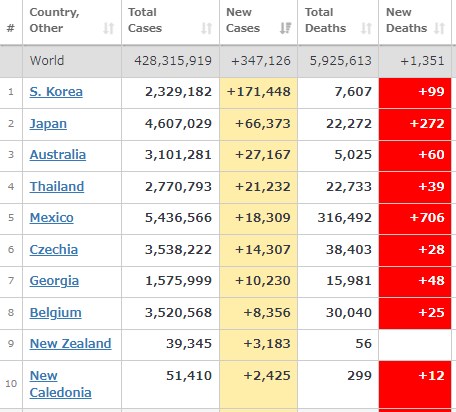Open the New Caledonia country link

click(x=60, y=384)
